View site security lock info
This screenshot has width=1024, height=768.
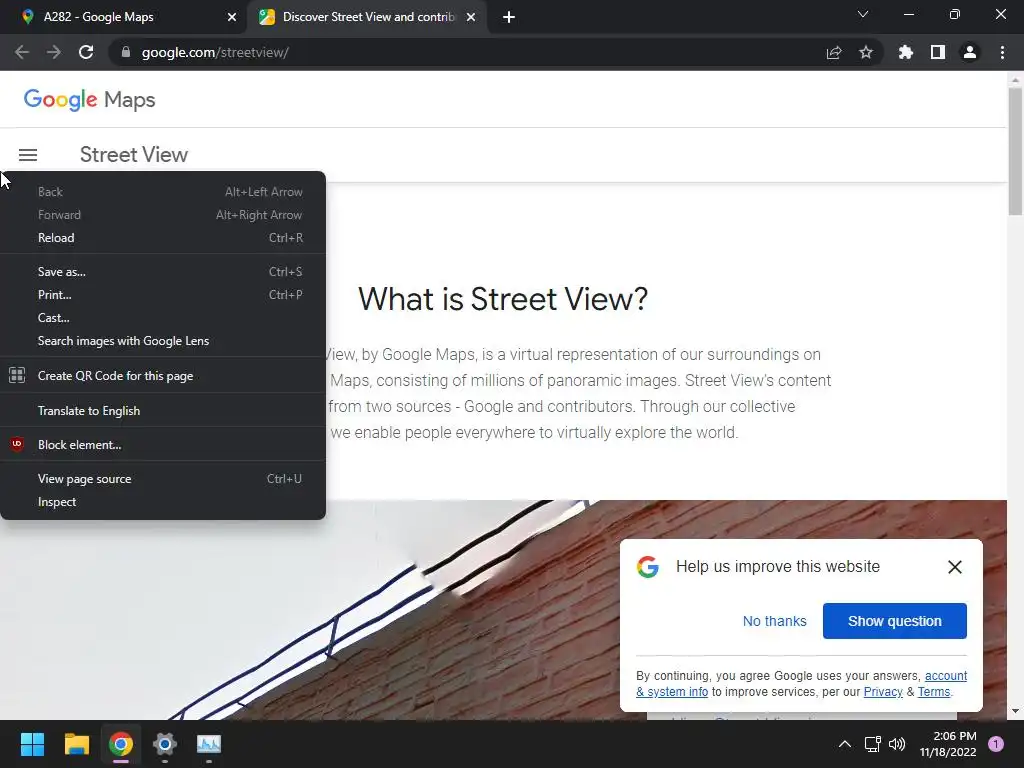[126, 52]
